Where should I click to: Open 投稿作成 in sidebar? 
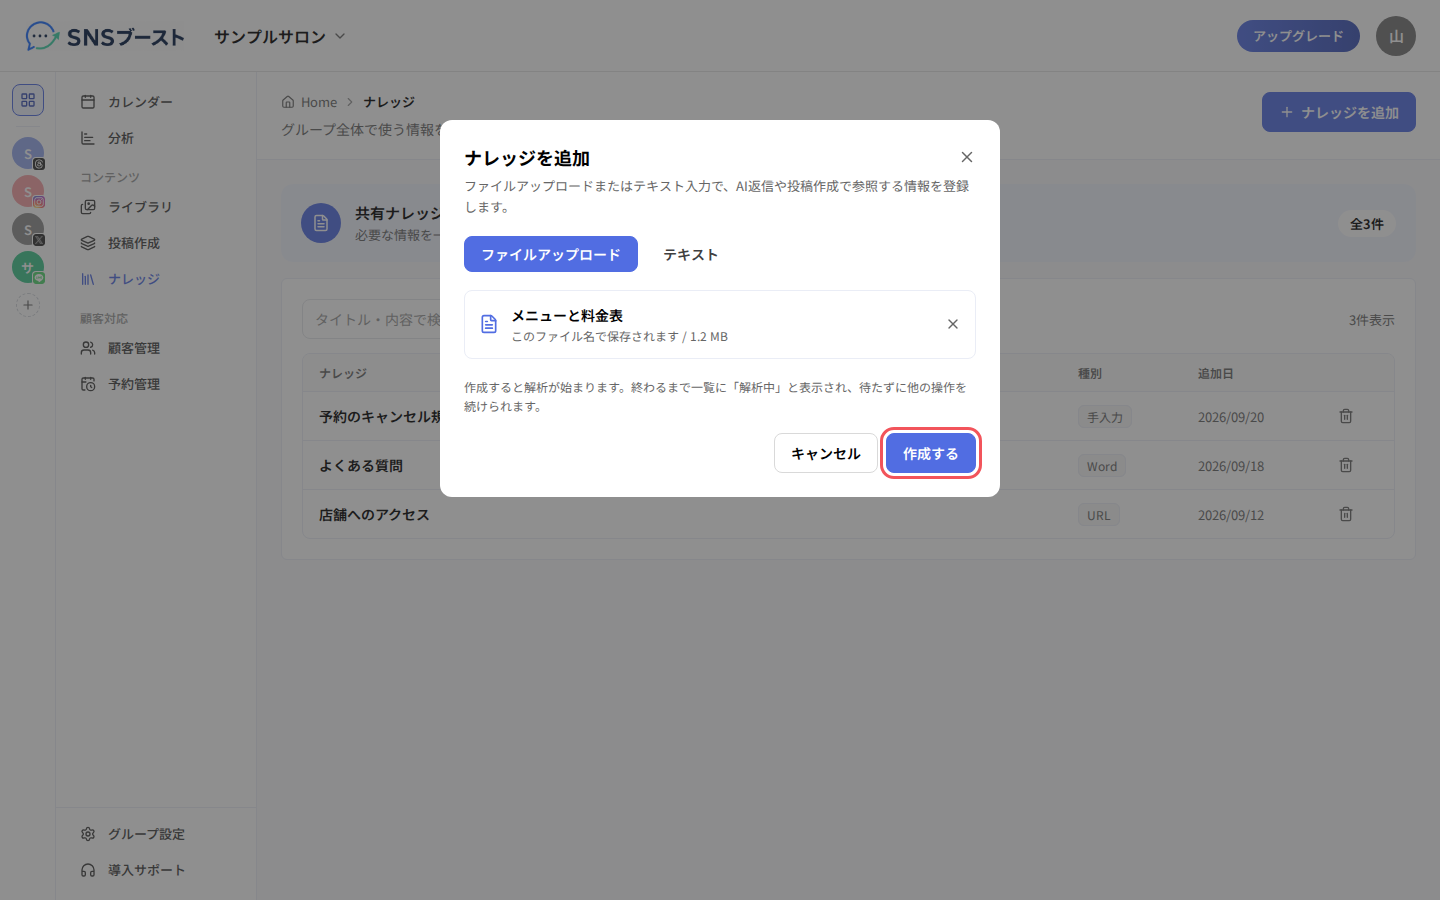point(156,243)
